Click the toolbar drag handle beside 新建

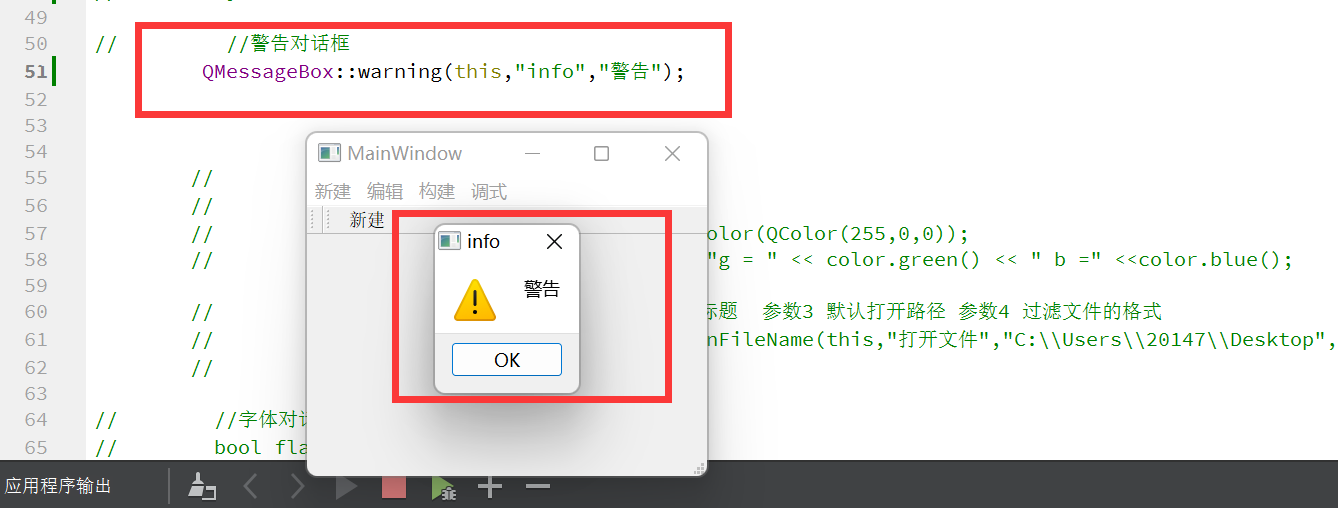point(318,220)
